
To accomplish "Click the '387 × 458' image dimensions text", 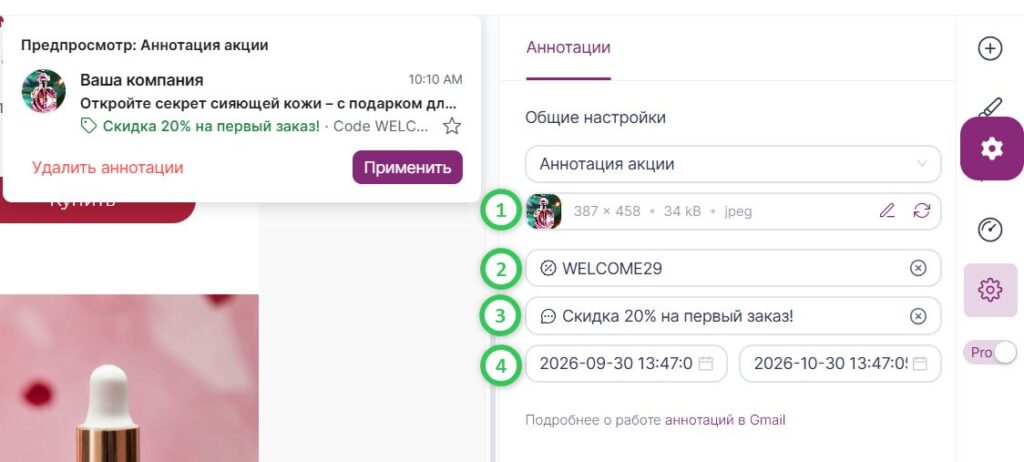I will [607, 212].
